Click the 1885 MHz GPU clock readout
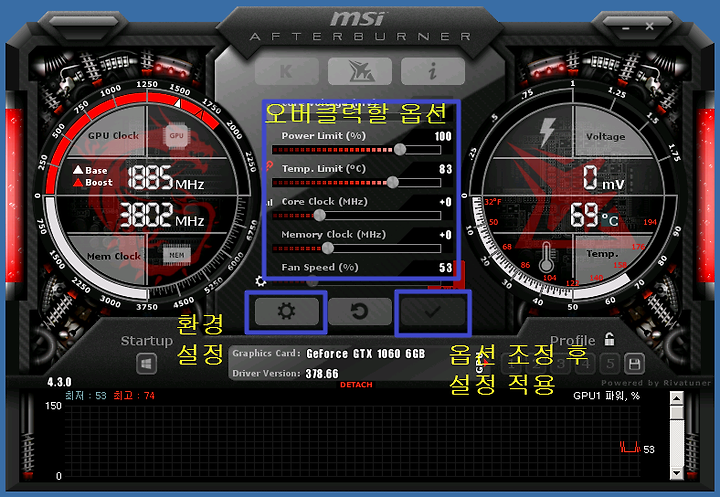Viewport: 720px width, 497px height. point(166,178)
